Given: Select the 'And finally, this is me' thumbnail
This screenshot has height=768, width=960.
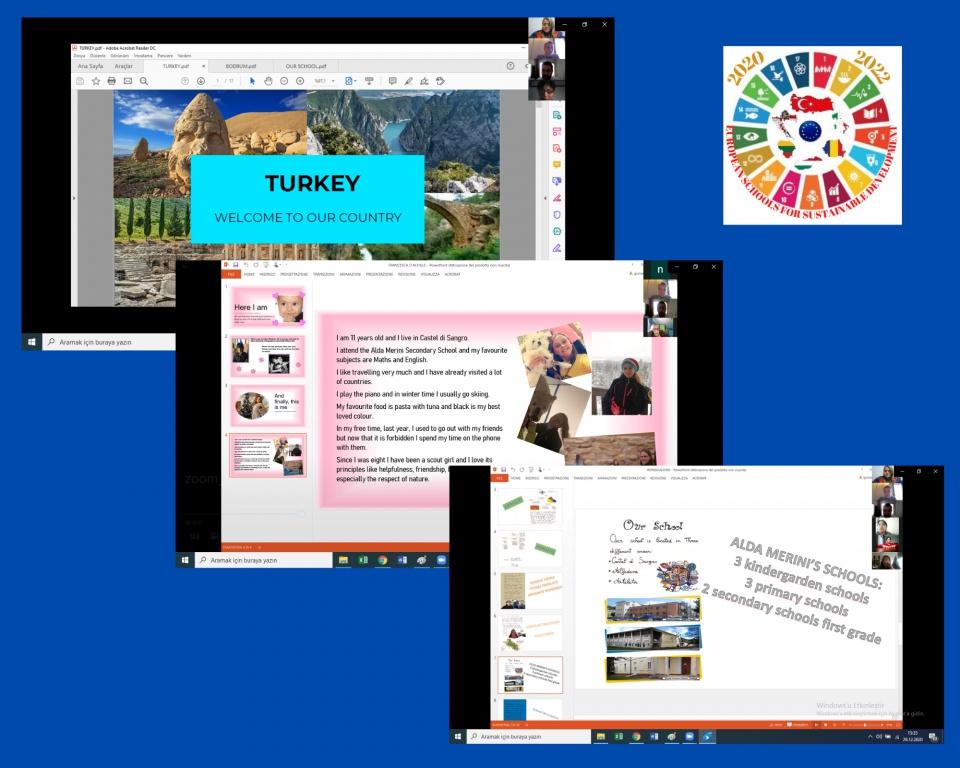Looking at the screenshot, I should coord(268,404).
